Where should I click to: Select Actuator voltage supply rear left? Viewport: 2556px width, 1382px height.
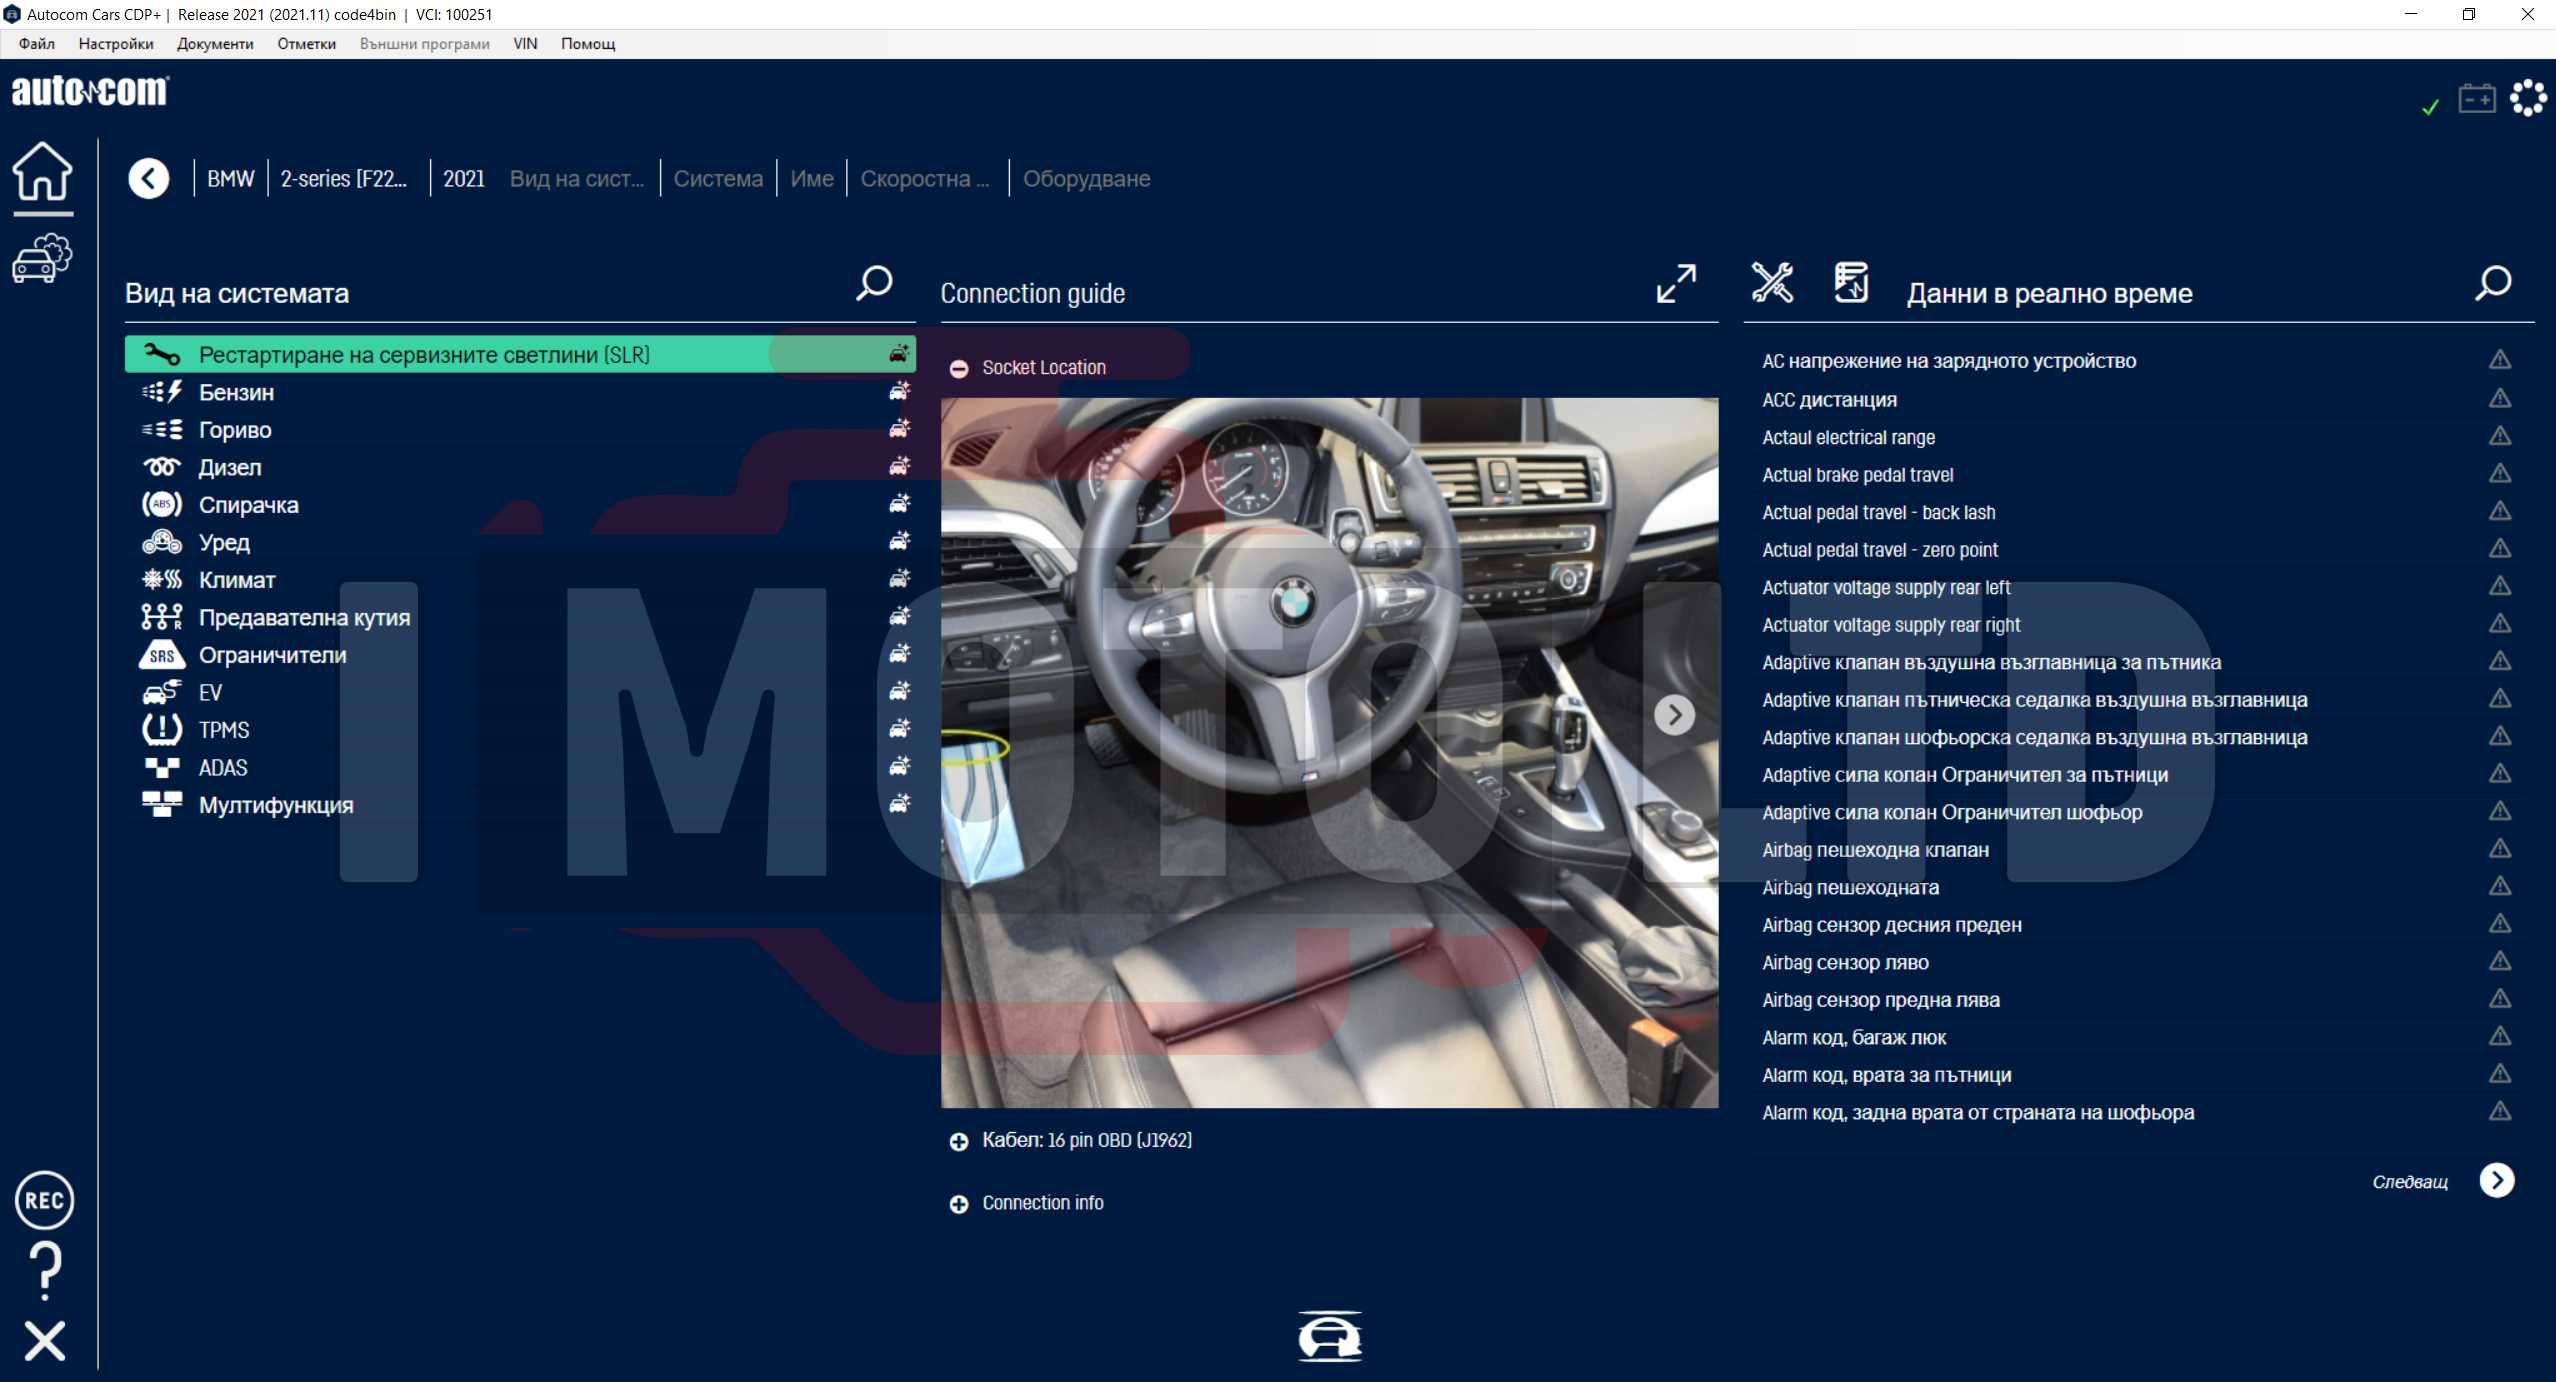[1885, 587]
